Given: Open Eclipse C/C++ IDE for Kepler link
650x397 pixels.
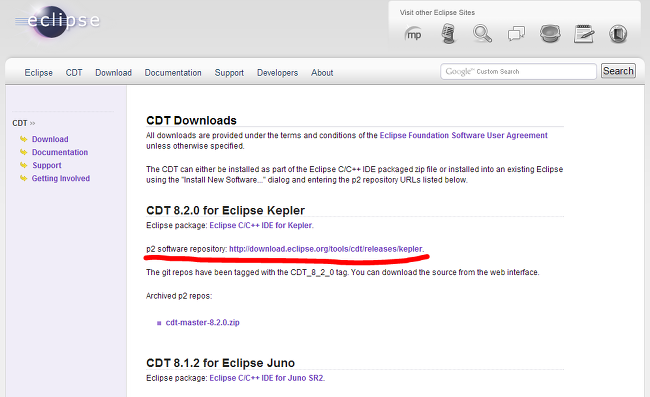Looking at the screenshot, I should [261, 225].
